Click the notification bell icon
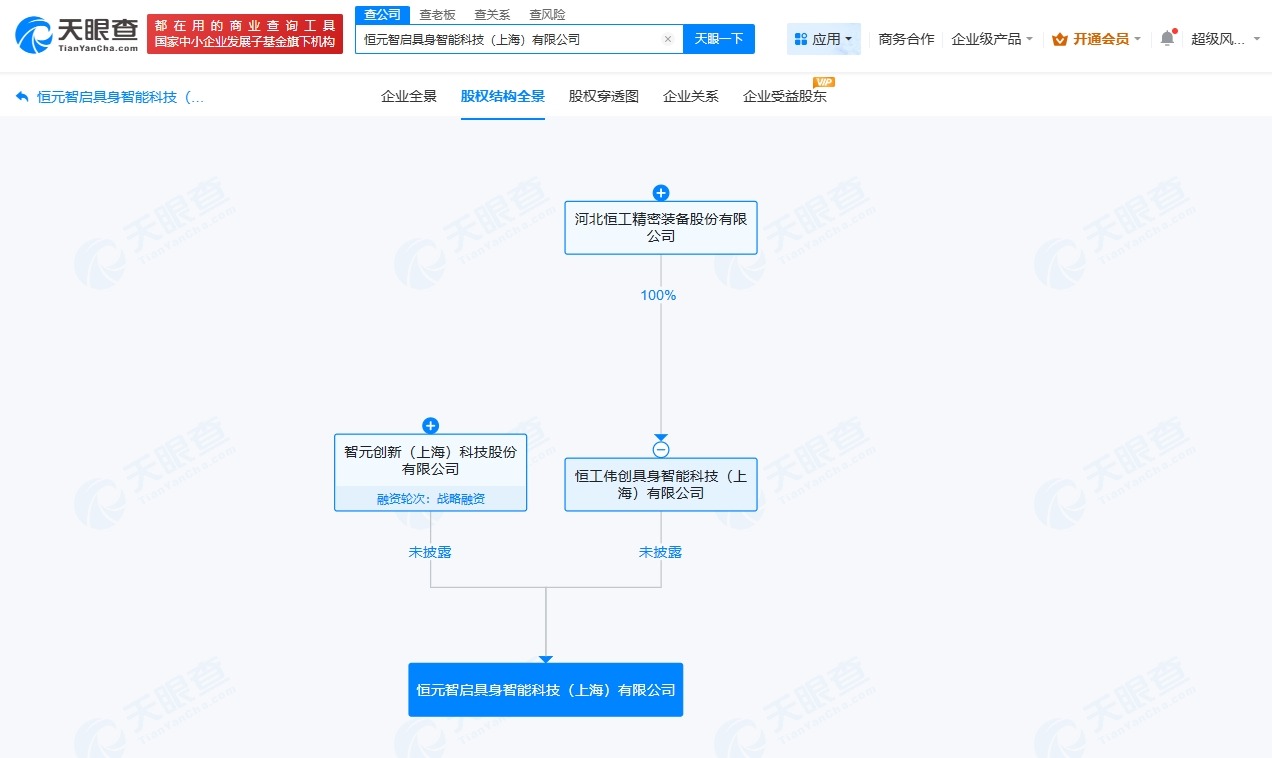This screenshot has width=1272, height=758. [1165, 37]
